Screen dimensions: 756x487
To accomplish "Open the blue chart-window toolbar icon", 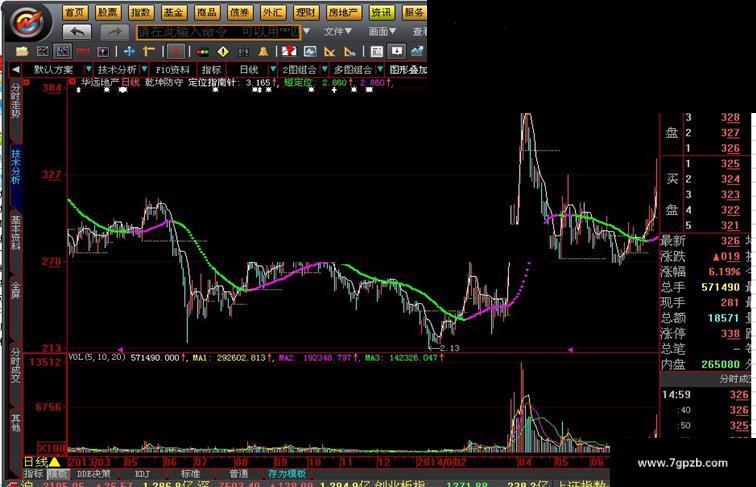I will point(310,51).
